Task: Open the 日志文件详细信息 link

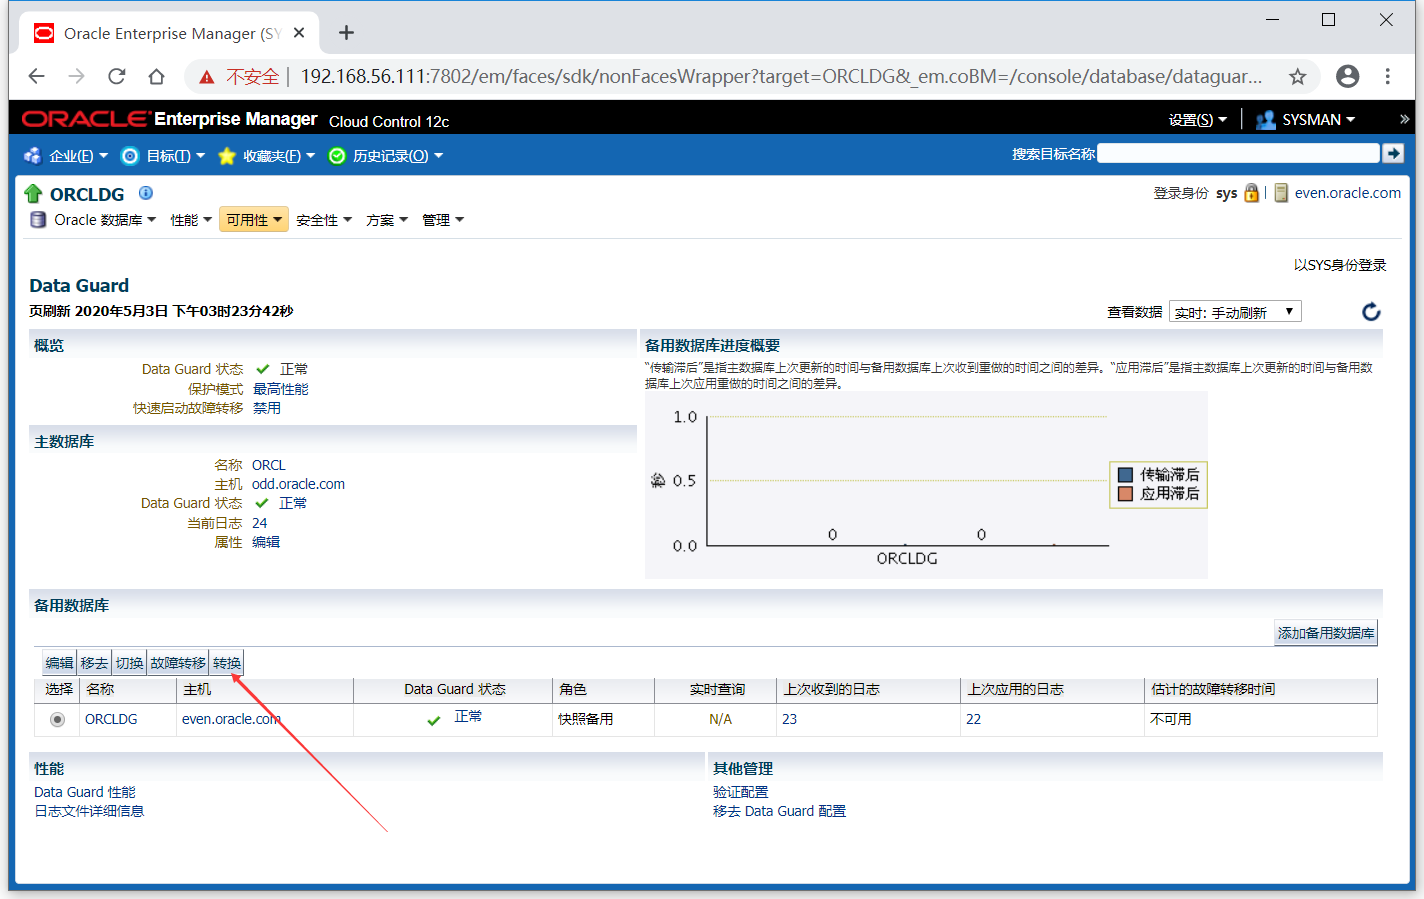Action: 89,811
